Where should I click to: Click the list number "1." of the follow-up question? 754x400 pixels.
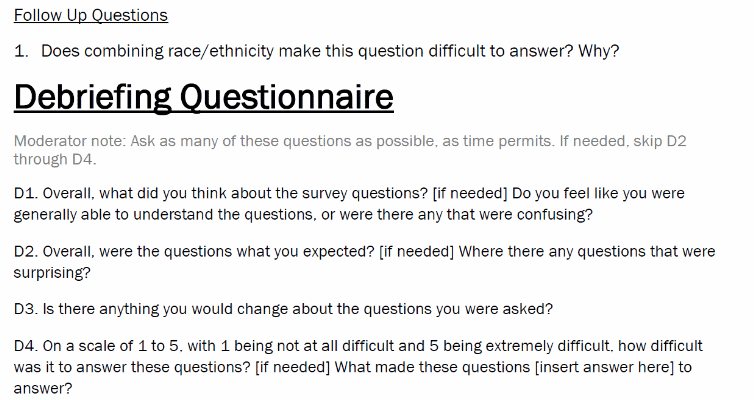point(22,51)
